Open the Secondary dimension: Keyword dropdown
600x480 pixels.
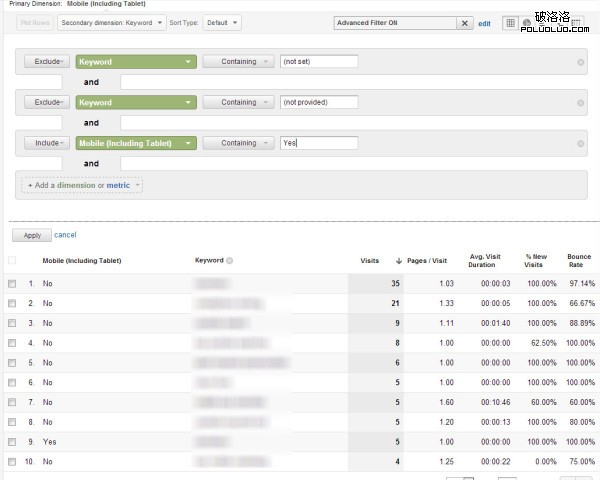tap(112, 22)
